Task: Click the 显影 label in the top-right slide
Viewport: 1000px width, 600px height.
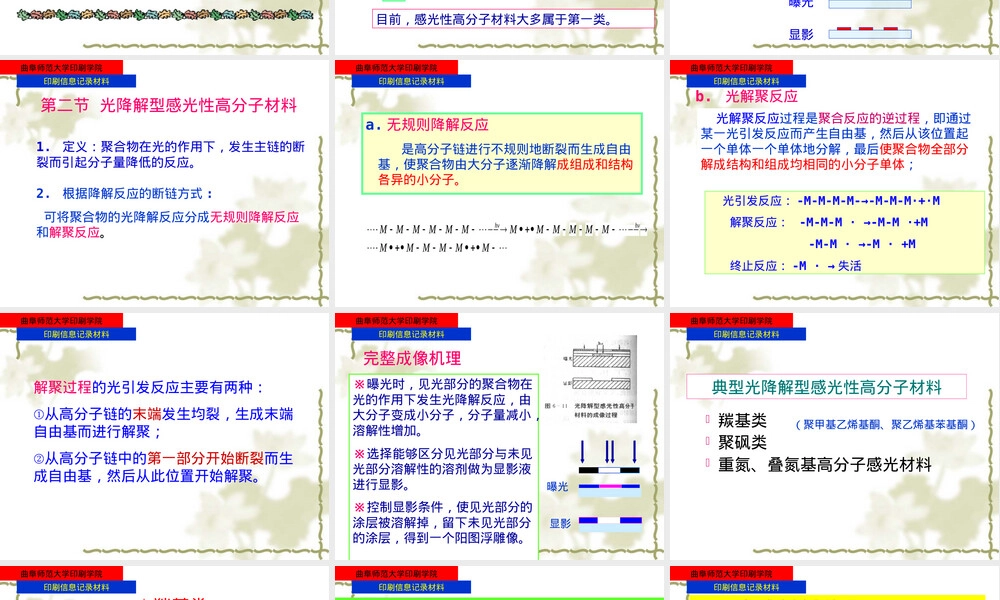Action: (801, 34)
